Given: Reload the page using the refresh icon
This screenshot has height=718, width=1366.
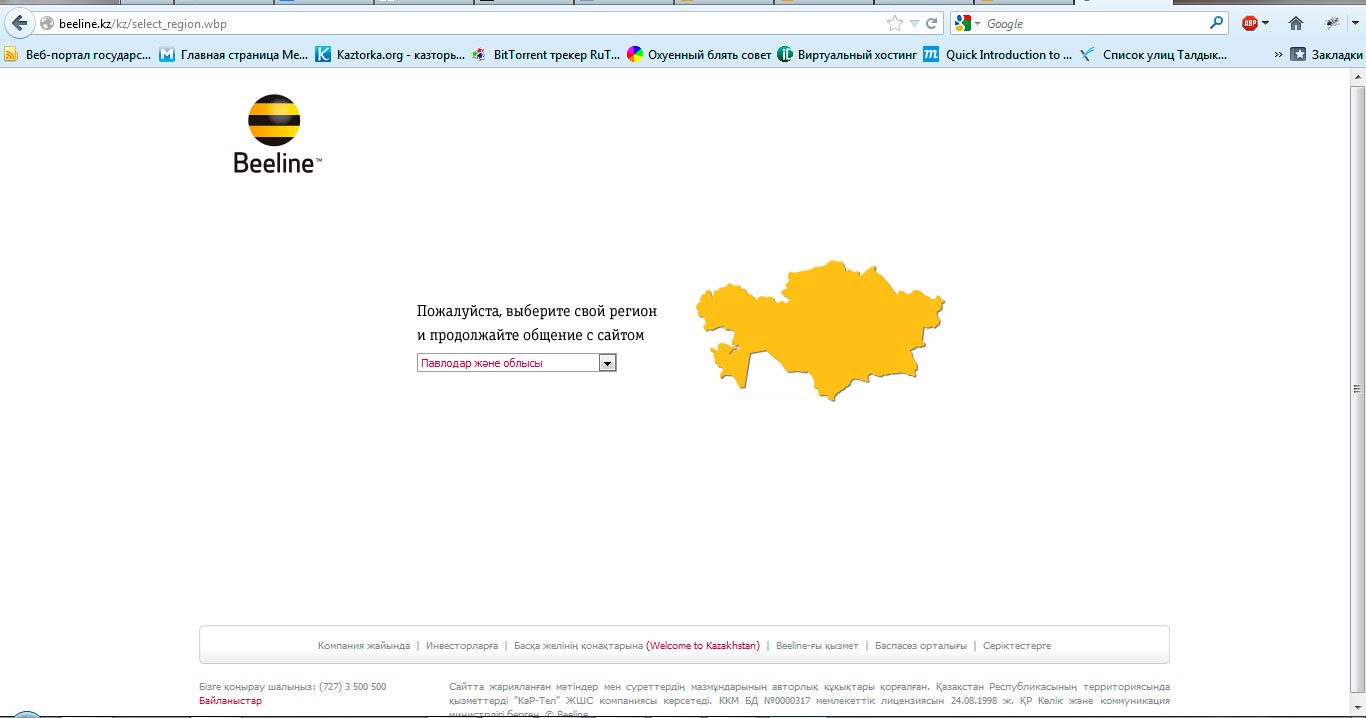Looking at the screenshot, I should point(932,23).
